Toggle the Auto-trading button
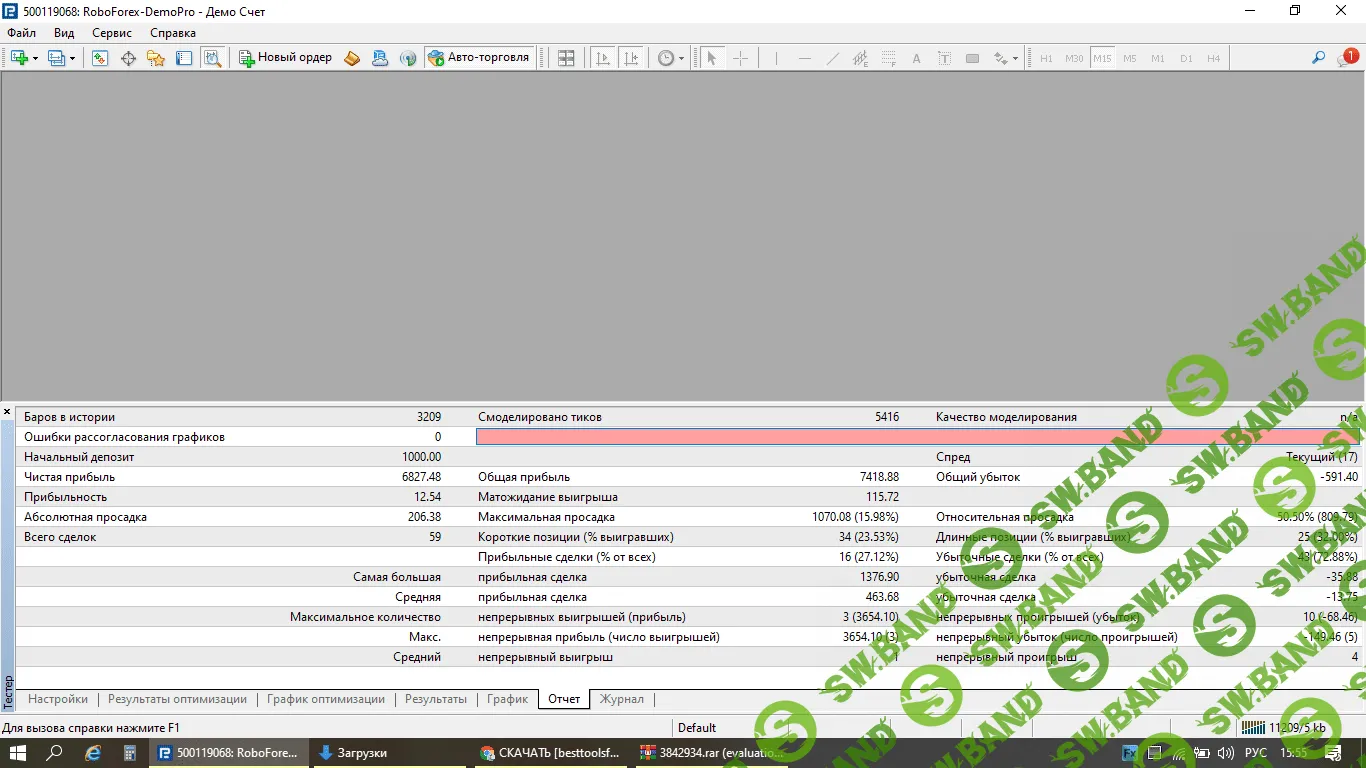The height and width of the screenshot is (768, 1366). click(479, 58)
